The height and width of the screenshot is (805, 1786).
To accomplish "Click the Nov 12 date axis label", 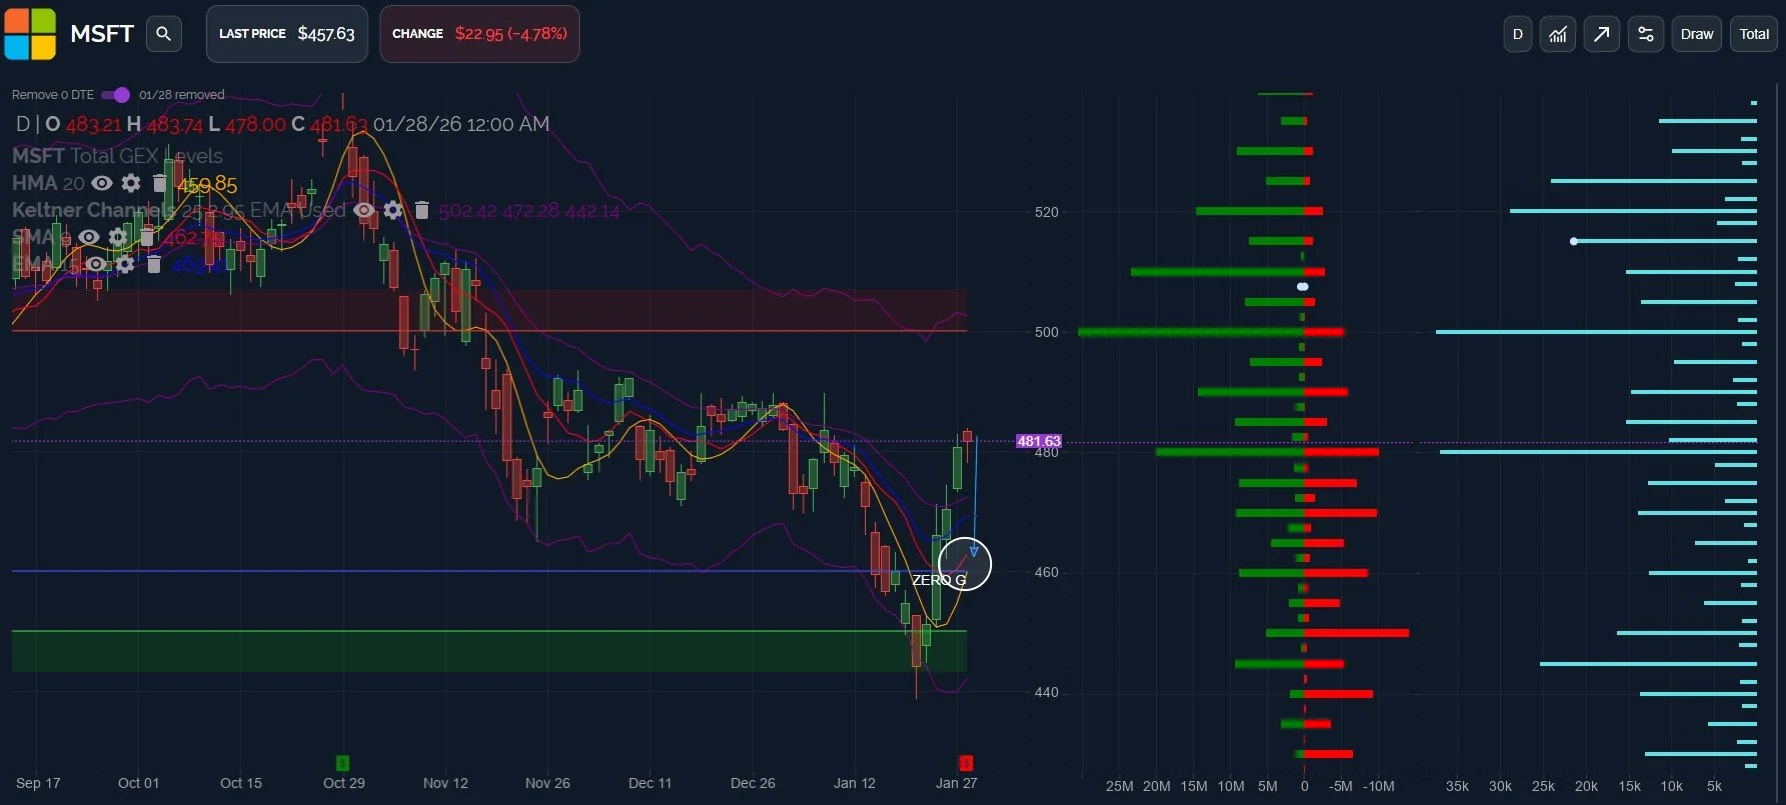I will point(445,783).
